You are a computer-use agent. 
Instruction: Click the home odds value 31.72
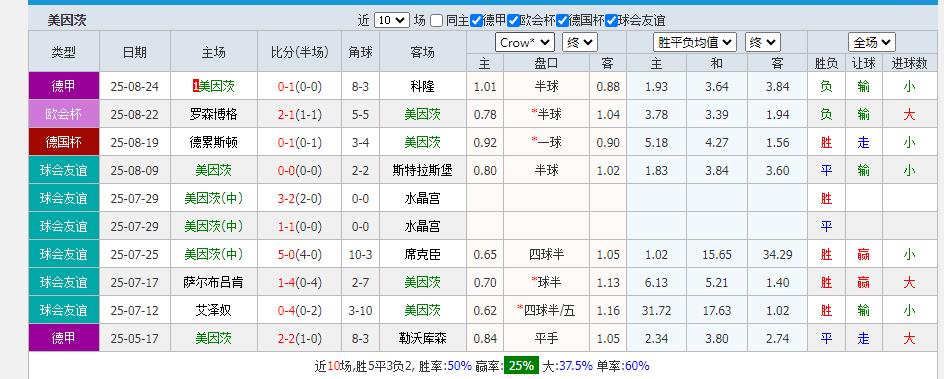point(656,310)
